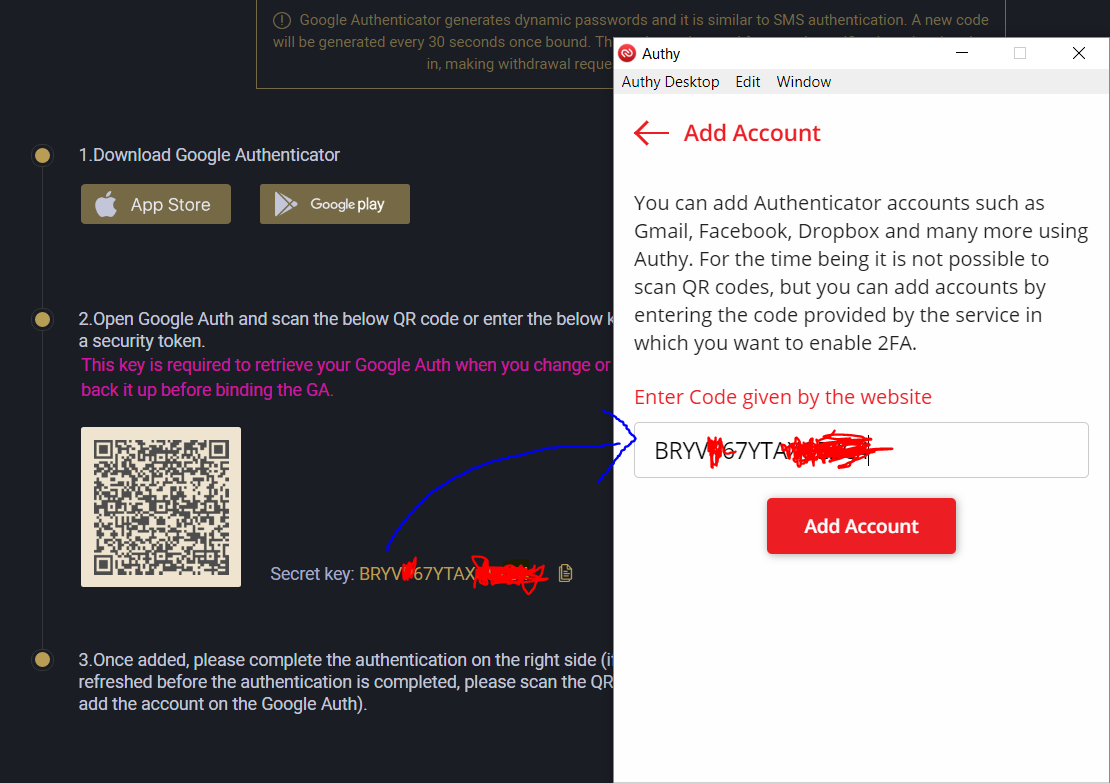Screen dimensions: 1110x783
Task: Minimize the Authy window
Action: [961, 53]
